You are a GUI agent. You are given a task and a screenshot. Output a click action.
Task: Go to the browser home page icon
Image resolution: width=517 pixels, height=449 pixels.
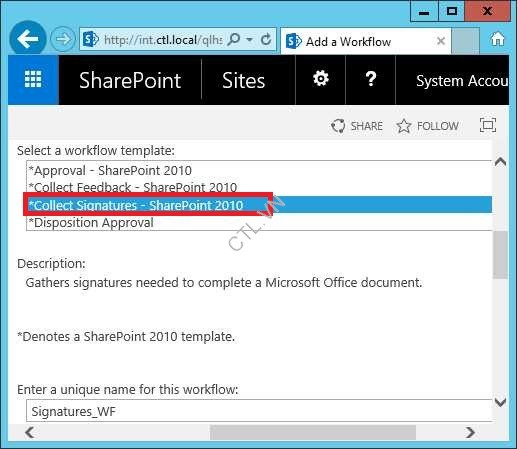pyautogui.click(x=497, y=39)
